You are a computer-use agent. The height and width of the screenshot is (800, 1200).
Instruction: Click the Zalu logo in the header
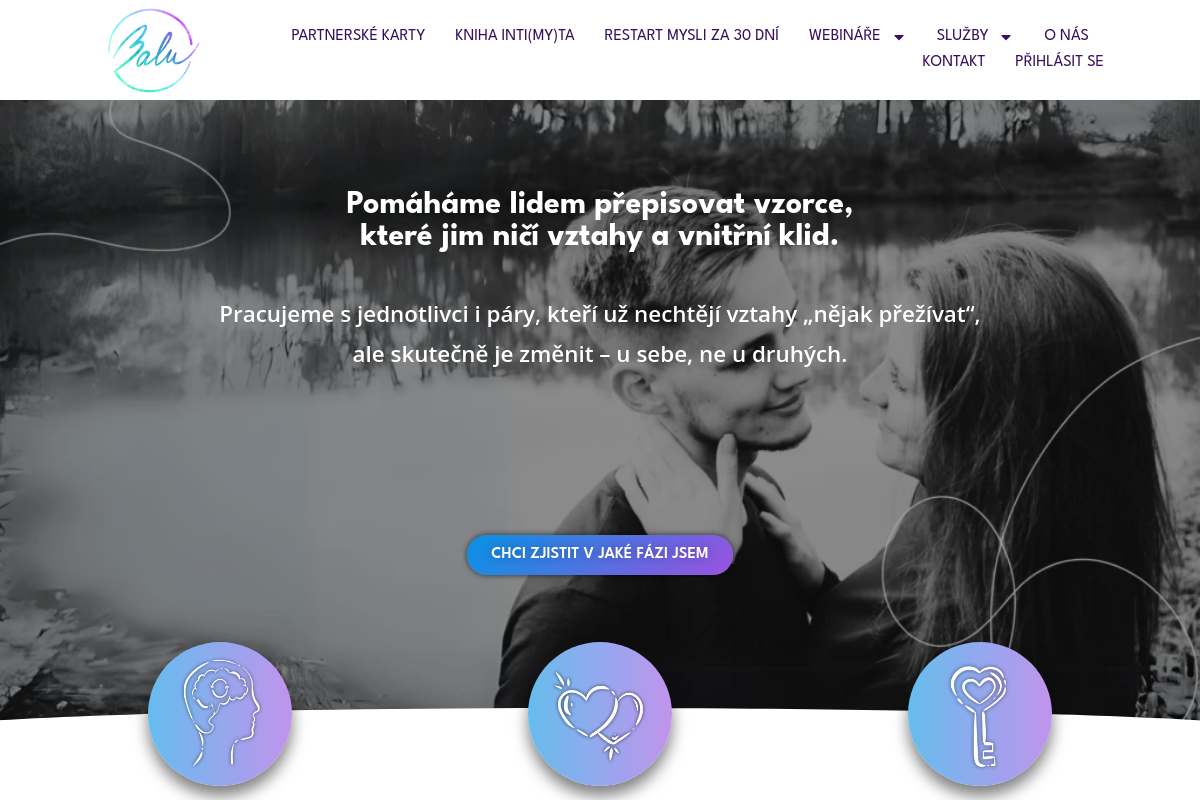coord(153,50)
